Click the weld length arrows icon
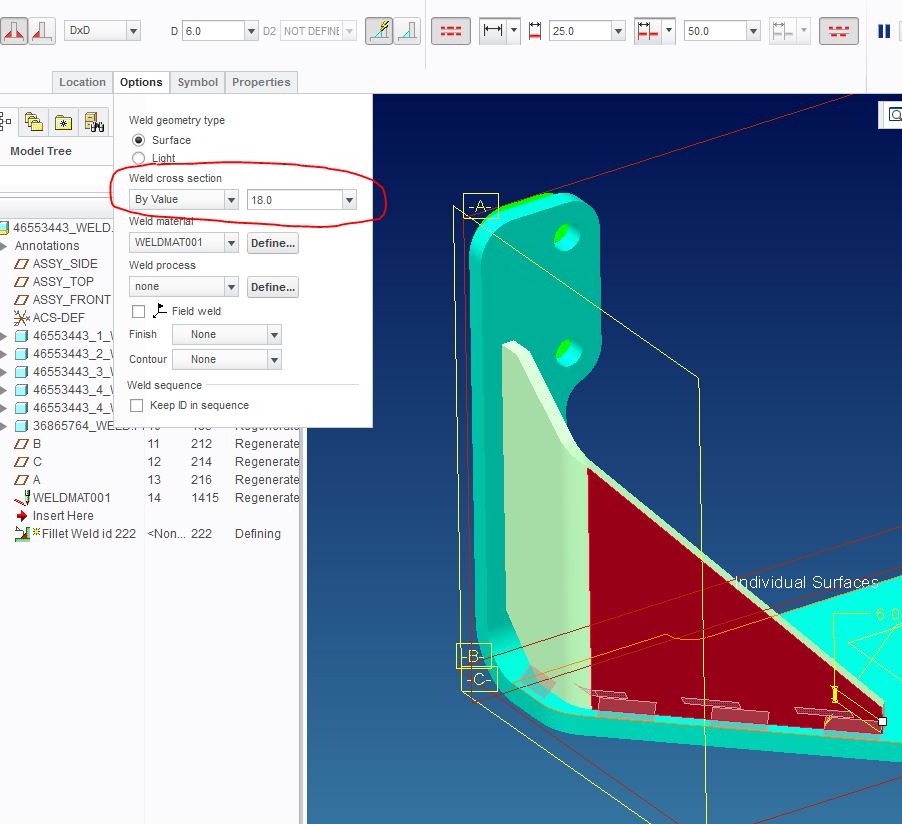The image size is (902, 824). [x=493, y=30]
